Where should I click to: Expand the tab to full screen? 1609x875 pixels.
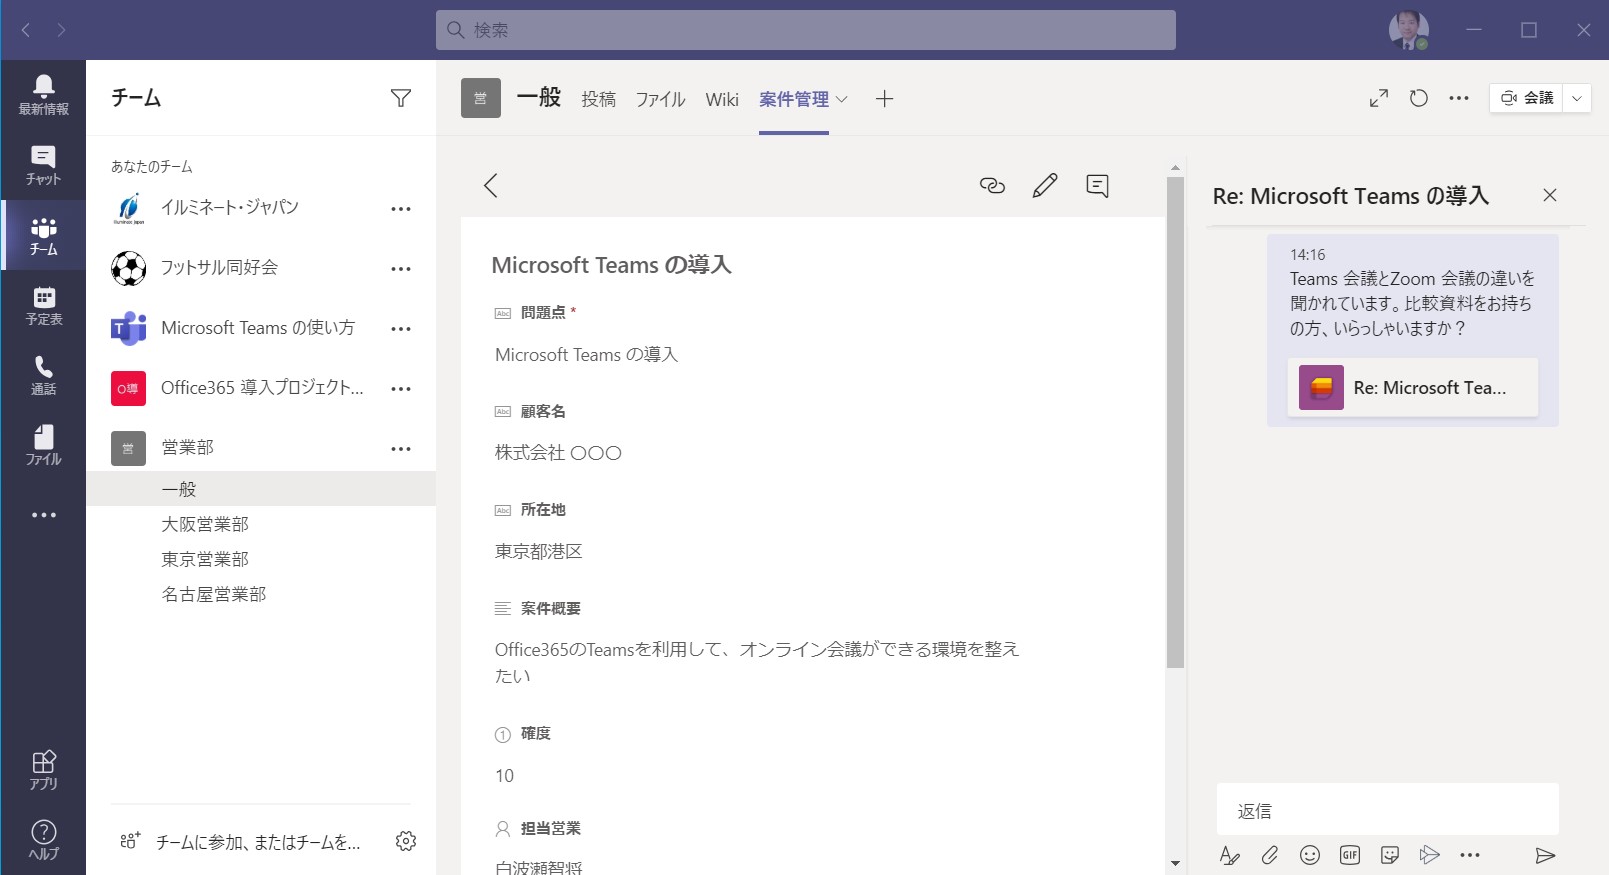[1379, 98]
